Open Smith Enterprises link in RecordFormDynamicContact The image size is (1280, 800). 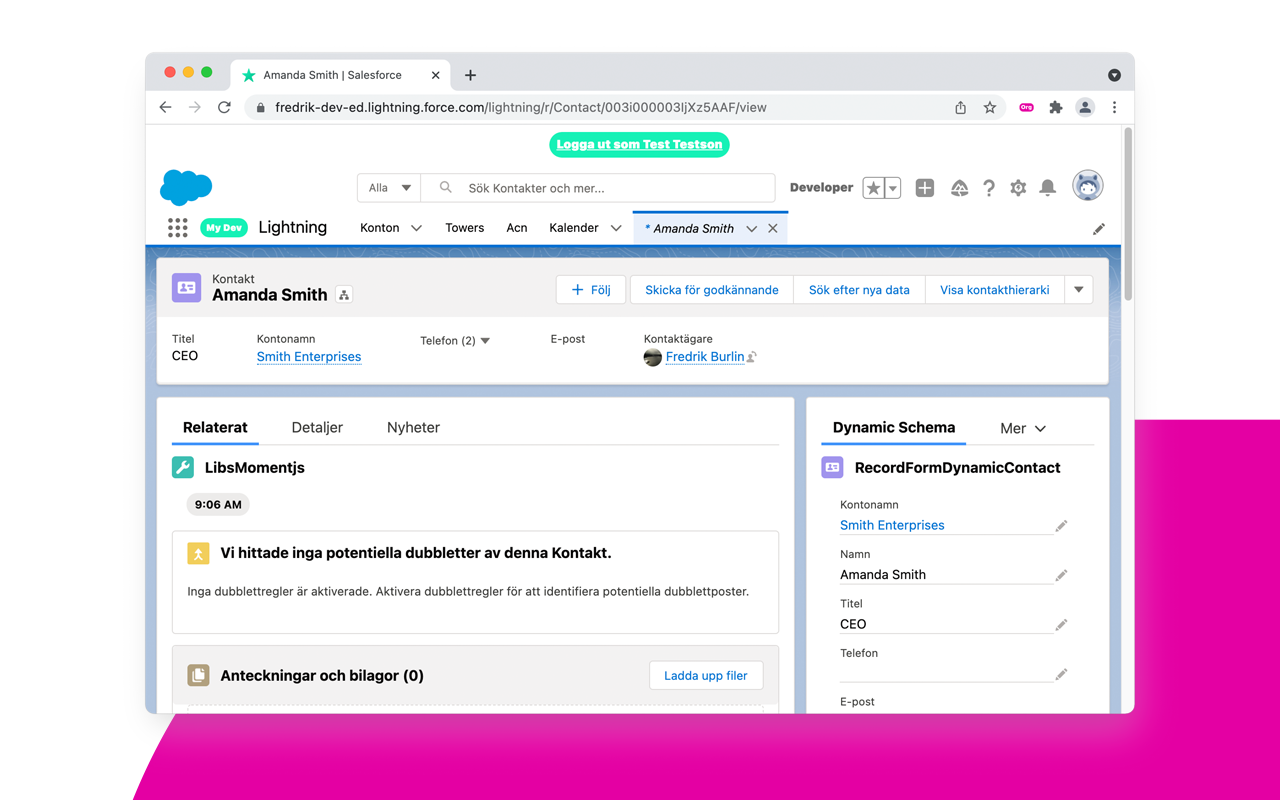click(892, 525)
